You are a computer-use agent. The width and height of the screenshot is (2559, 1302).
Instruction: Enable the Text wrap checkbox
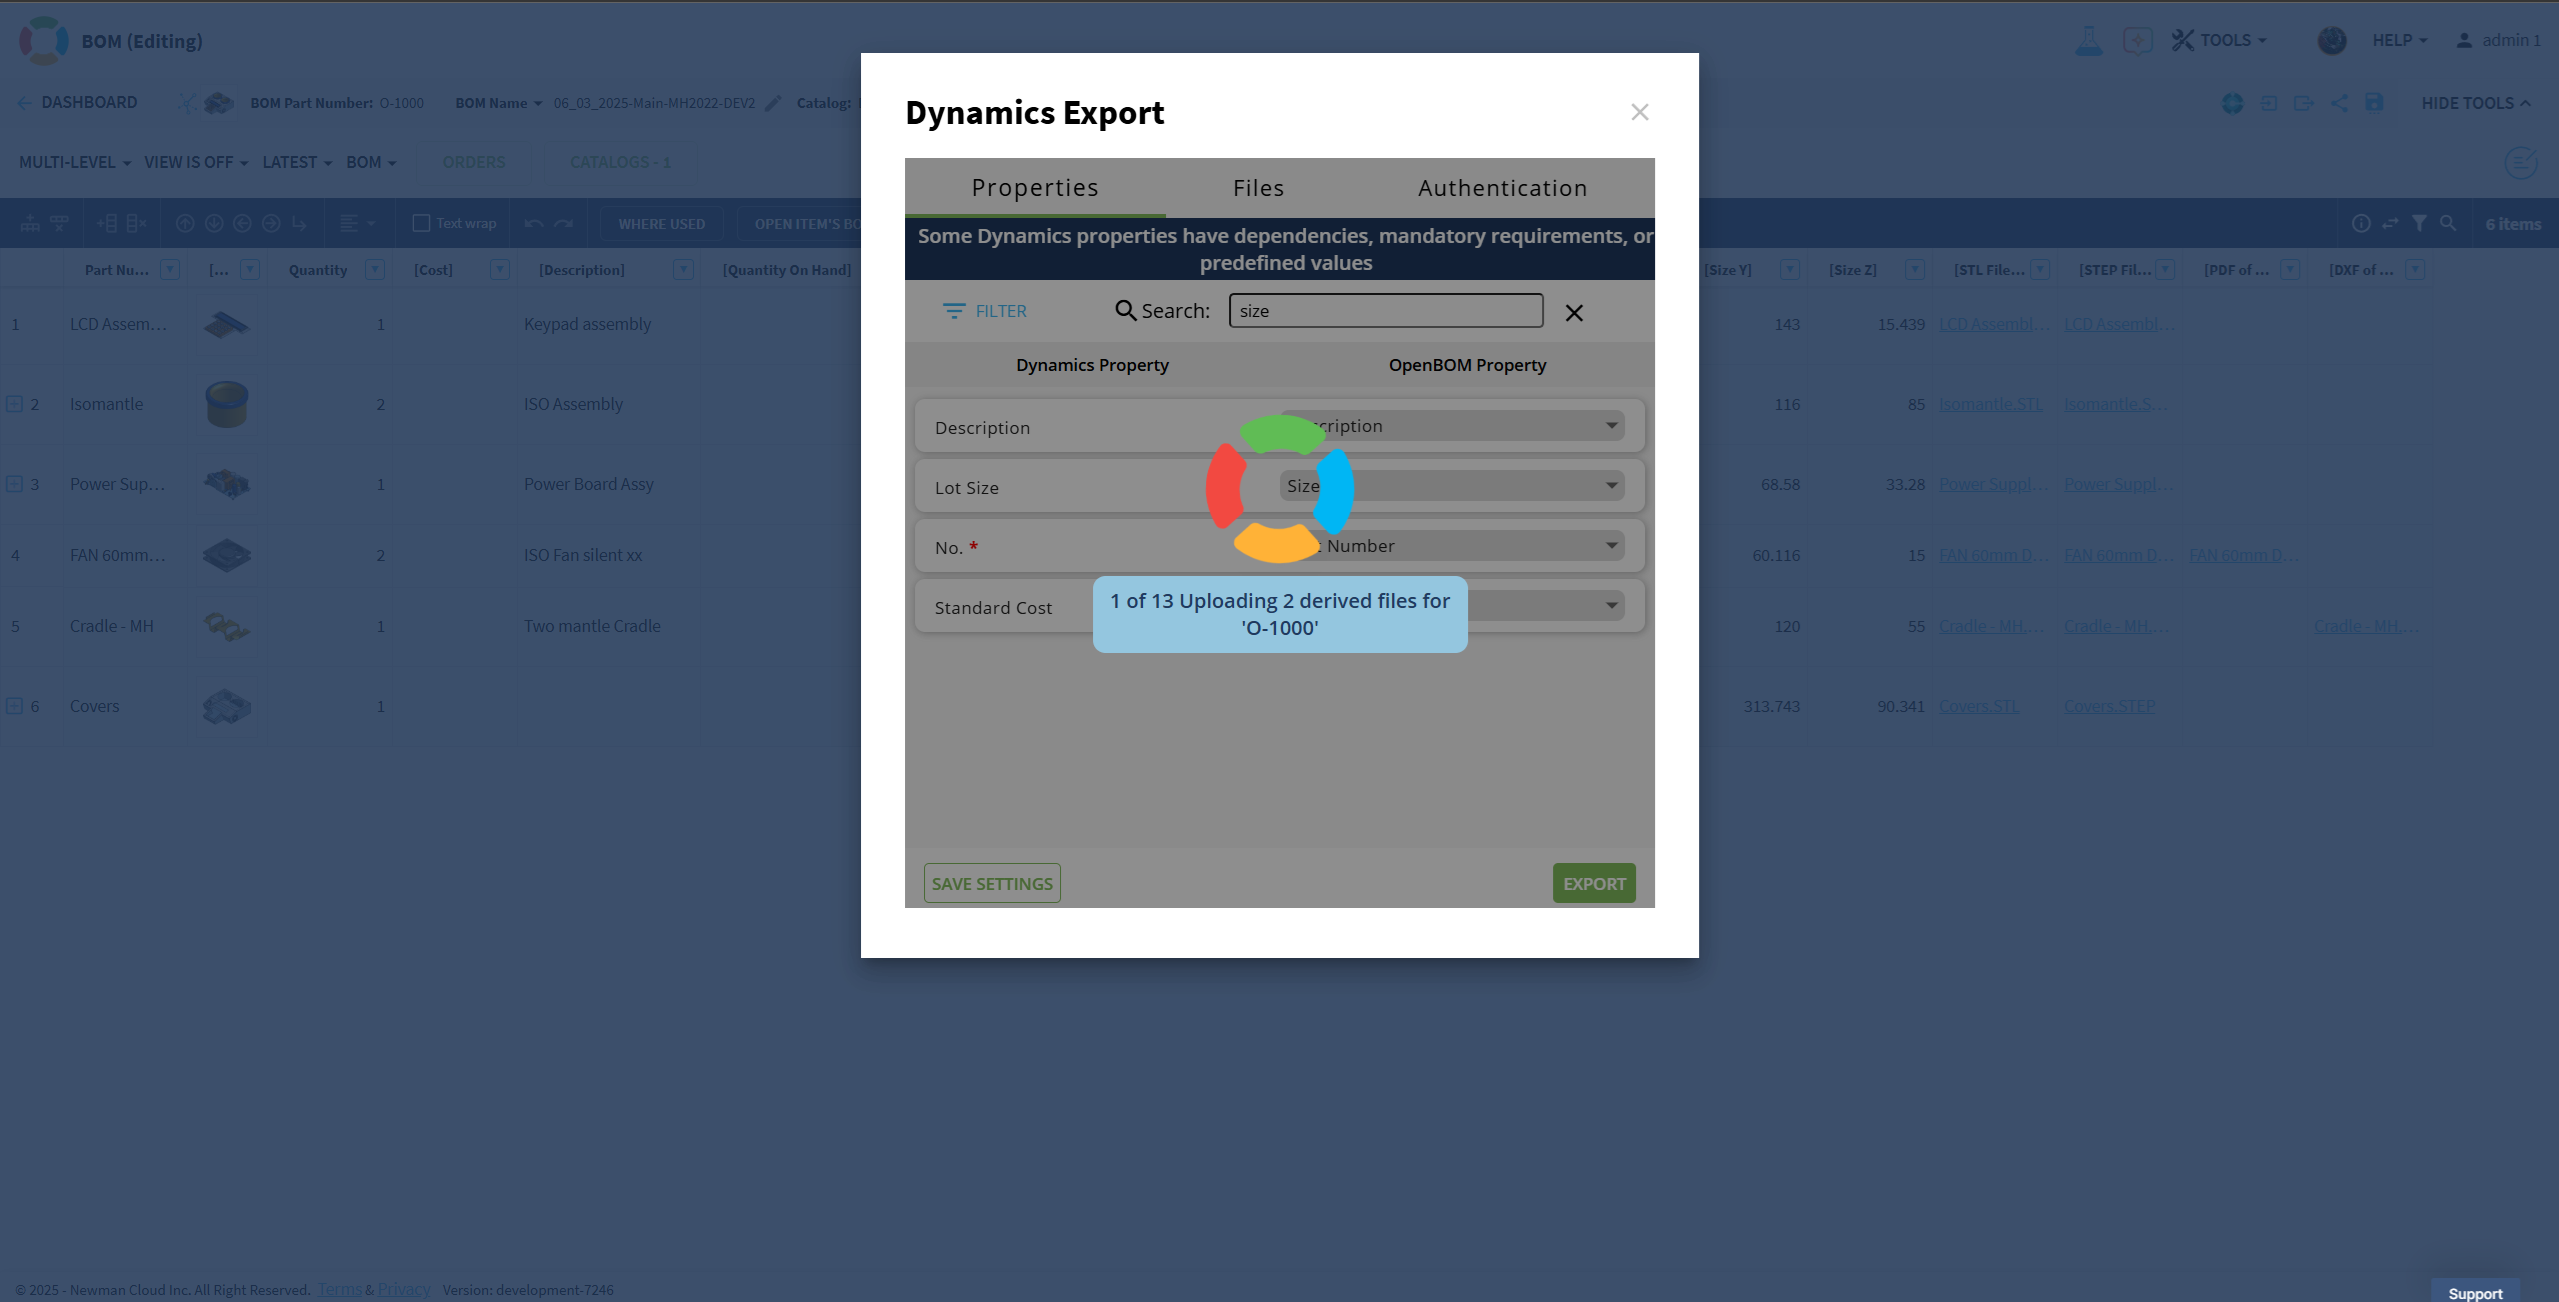[421, 223]
